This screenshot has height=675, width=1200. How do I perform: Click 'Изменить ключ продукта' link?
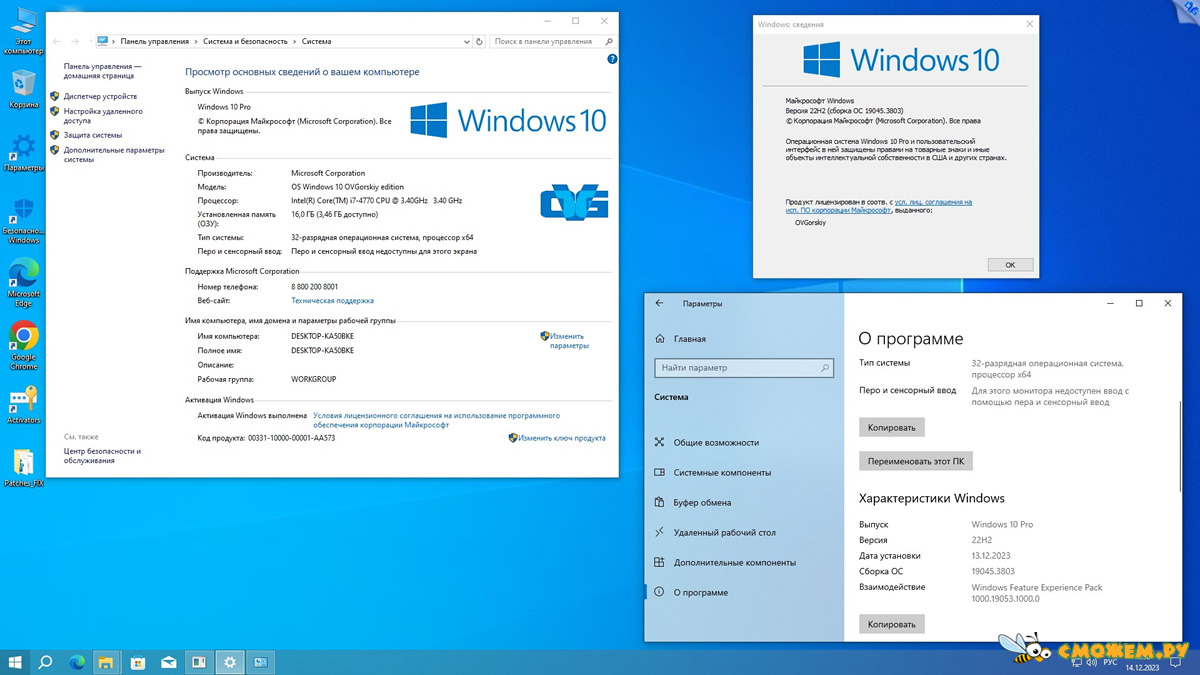pyautogui.click(x=562, y=438)
